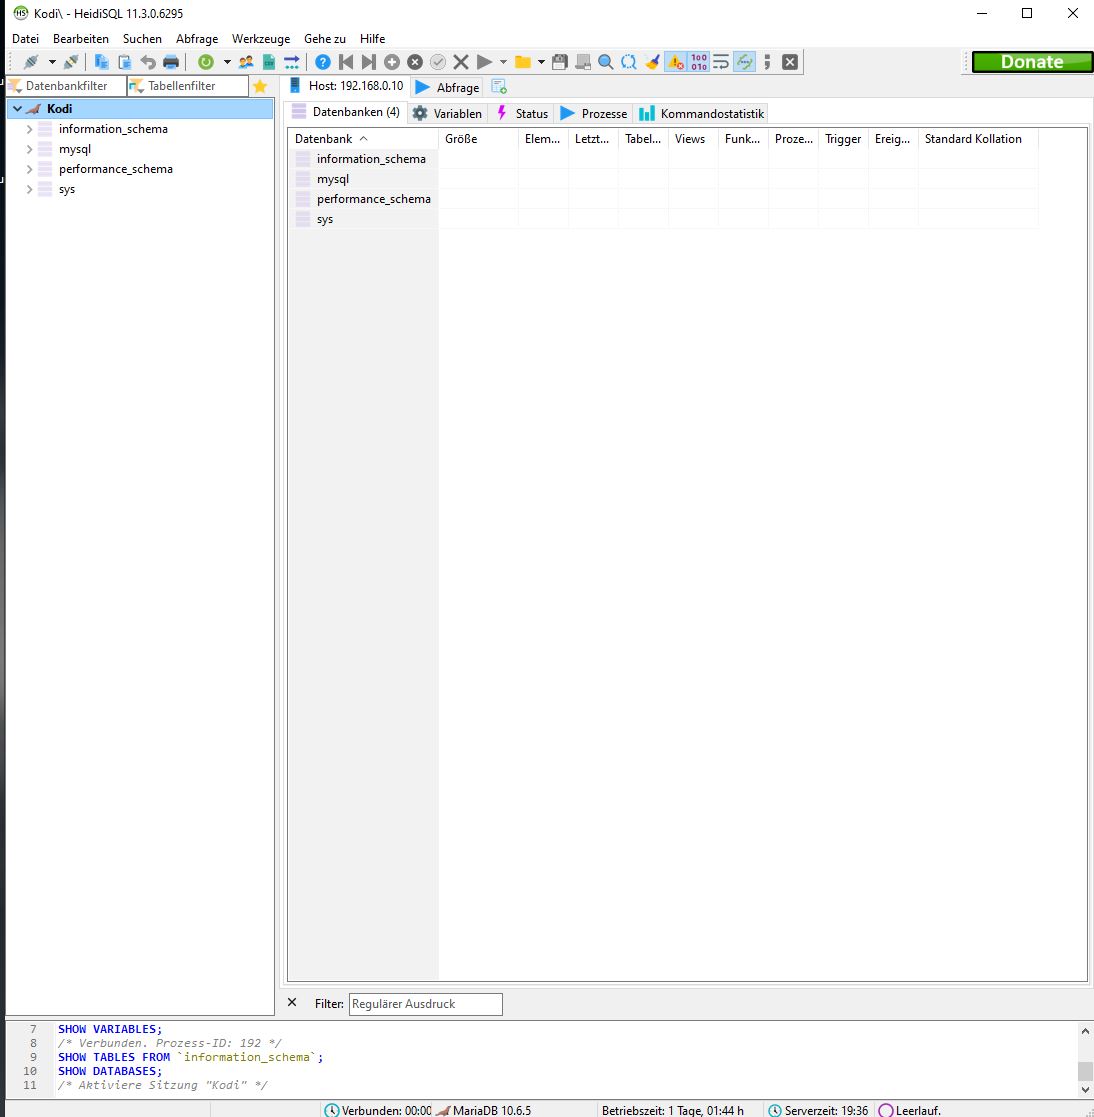Click the cancel editing X icon
This screenshot has width=1094, height=1117.
(461, 62)
